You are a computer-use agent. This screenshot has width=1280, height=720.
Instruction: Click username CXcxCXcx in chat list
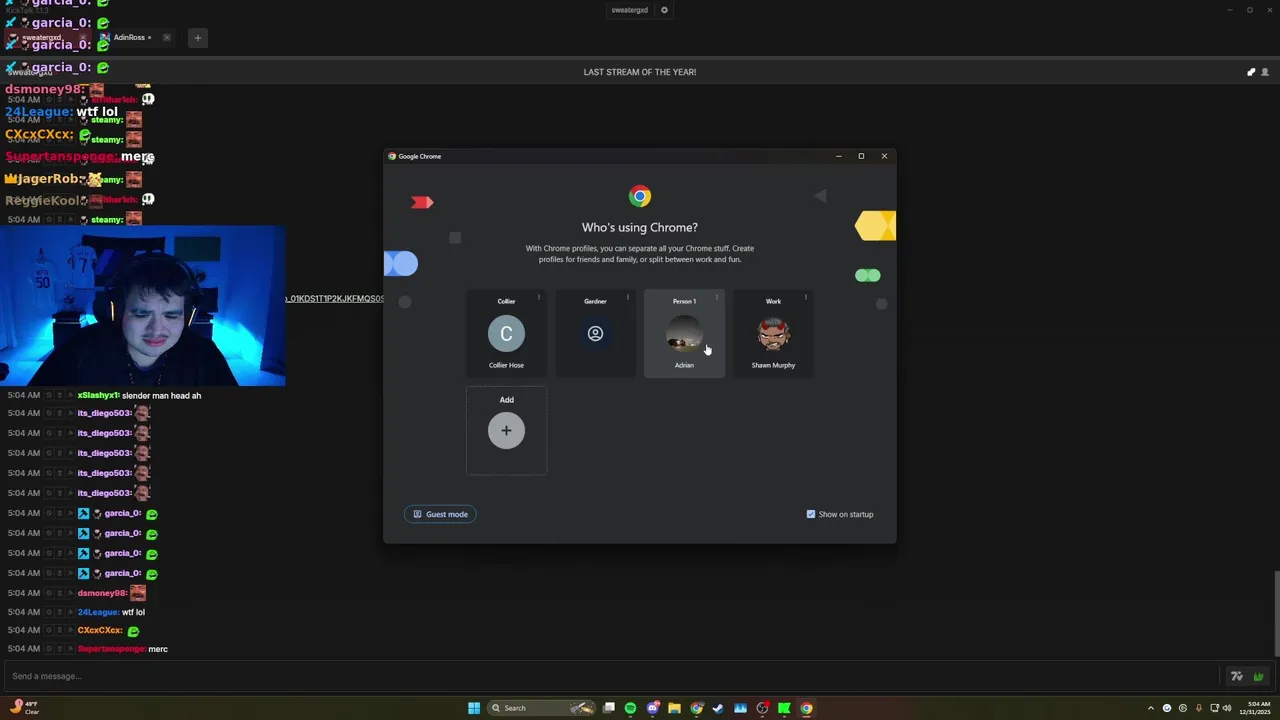(x=100, y=630)
